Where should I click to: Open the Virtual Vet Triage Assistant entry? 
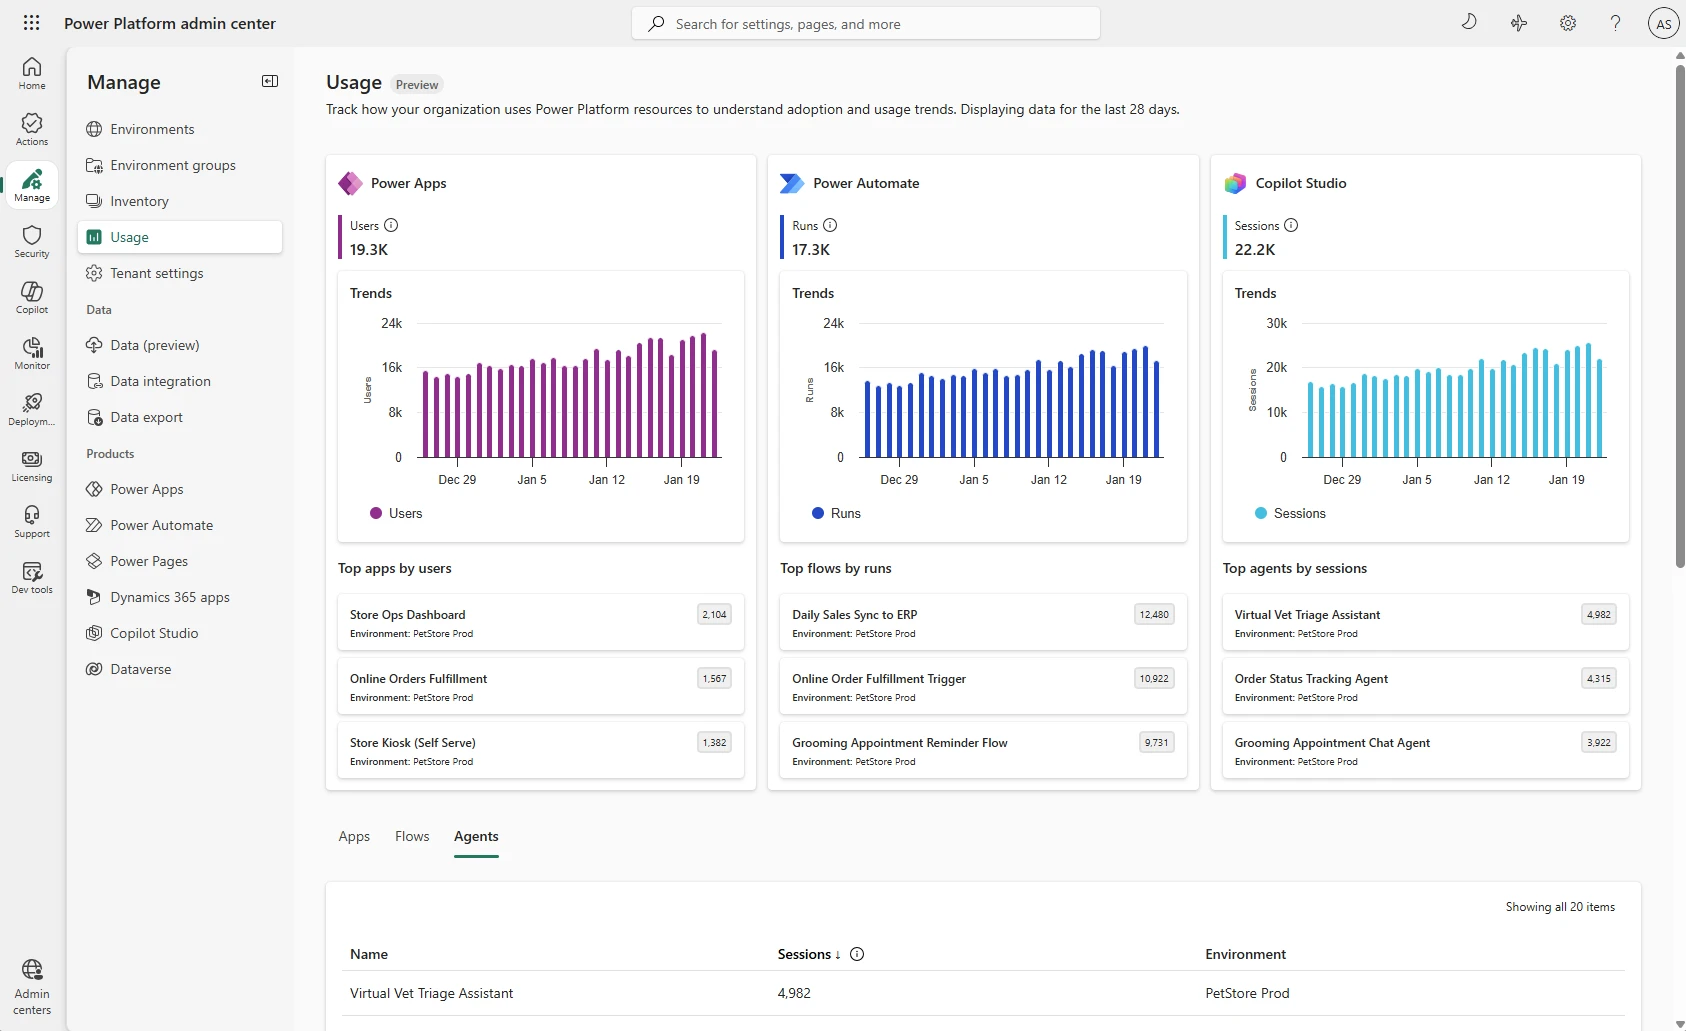point(430,992)
